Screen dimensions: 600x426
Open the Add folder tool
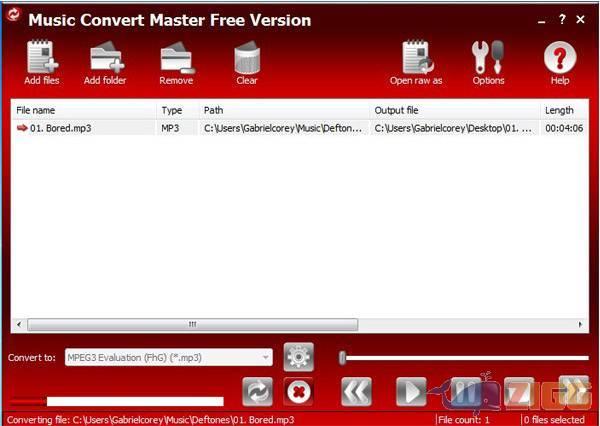click(104, 60)
